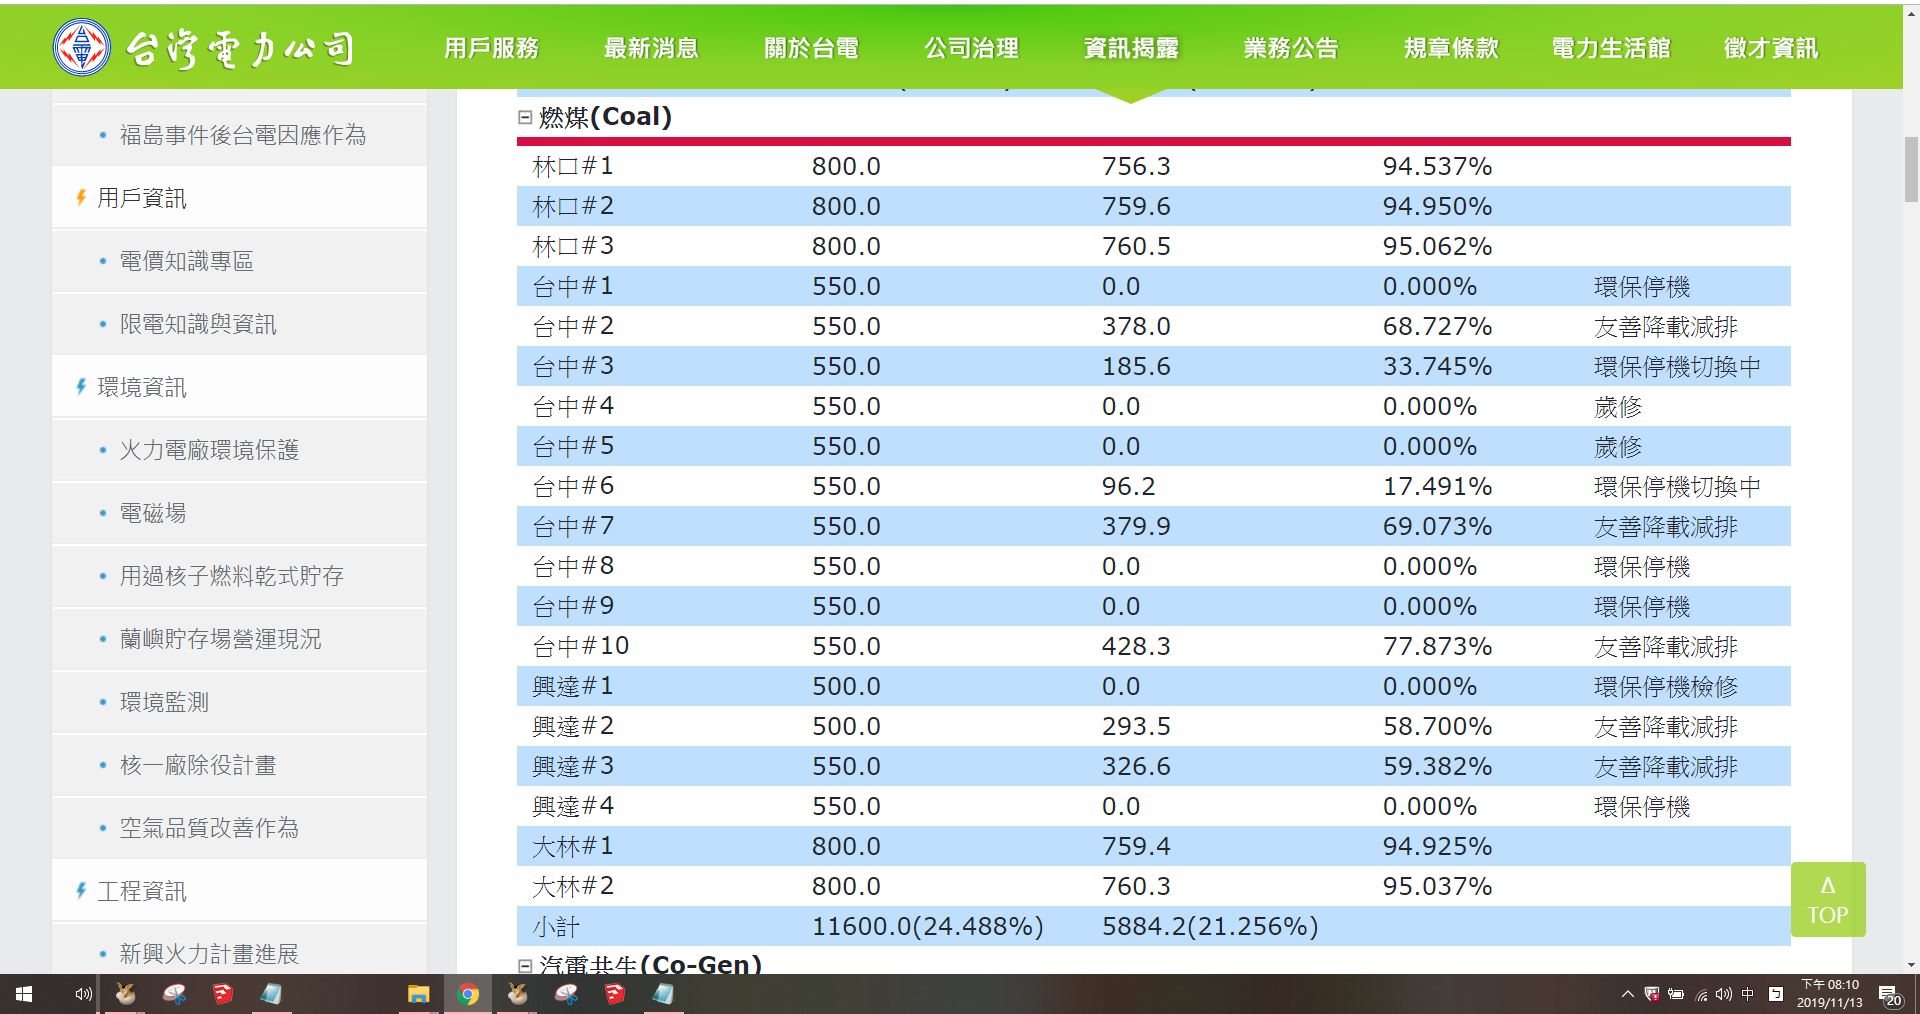The width and height of the screenshot is (1920, 1014).
Task: Click the 大林#2 unit name
Action: 573,886
